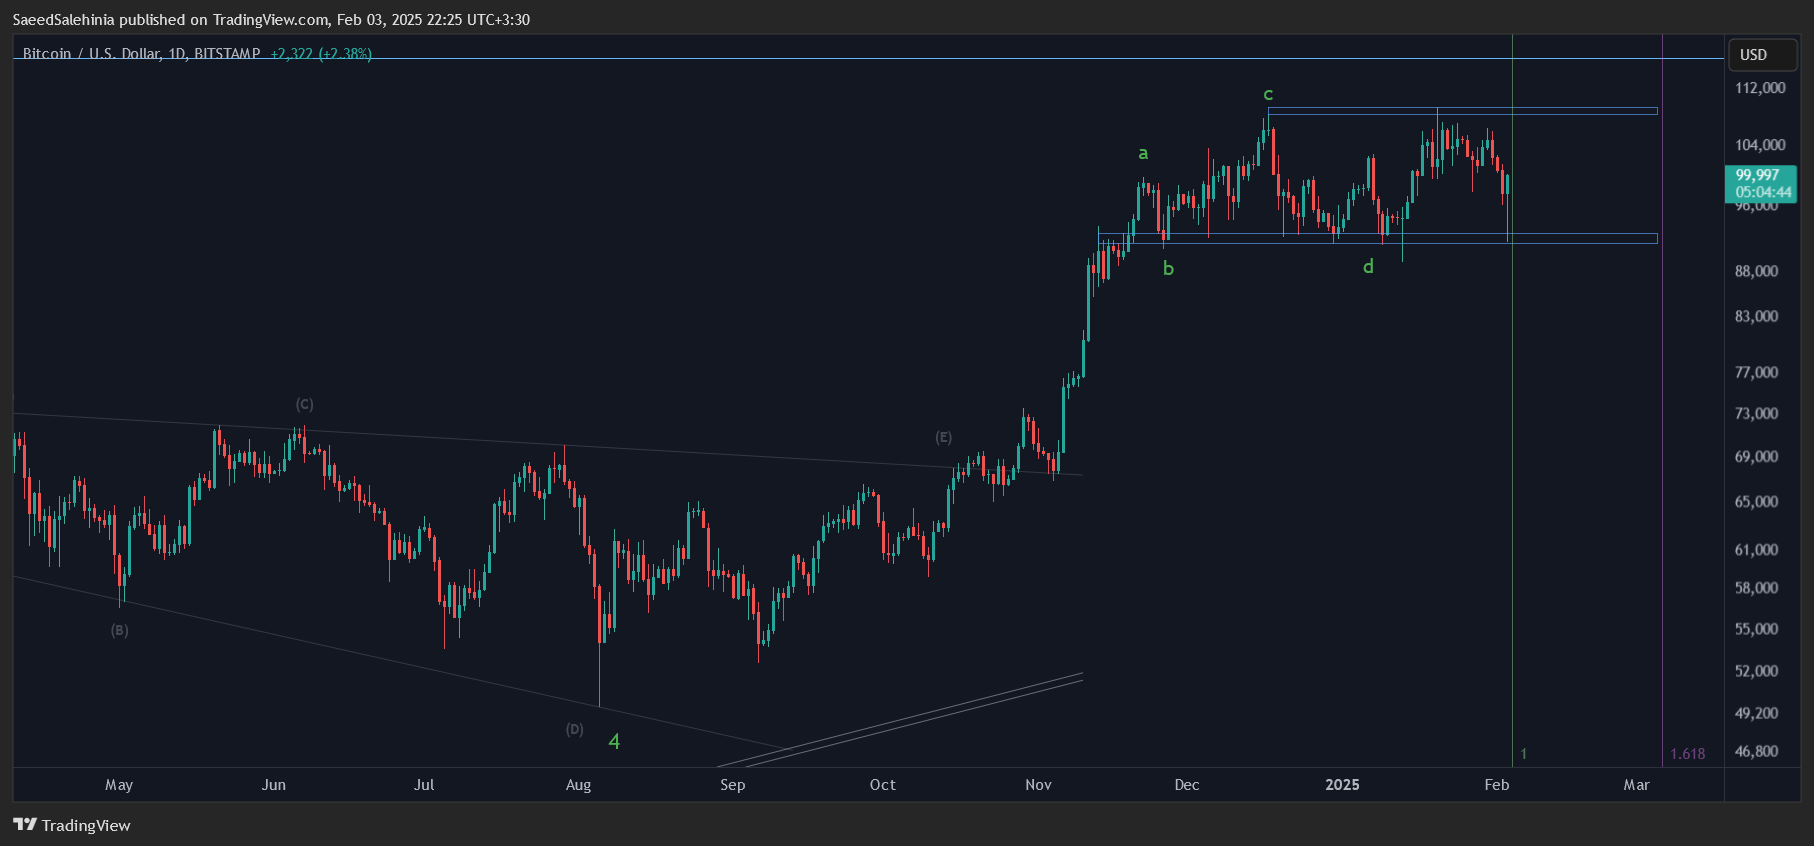The width and height of the screenshot is (1814, 846).
Task: Click the 99,997 current price label
Action: tap(1757, 175)
